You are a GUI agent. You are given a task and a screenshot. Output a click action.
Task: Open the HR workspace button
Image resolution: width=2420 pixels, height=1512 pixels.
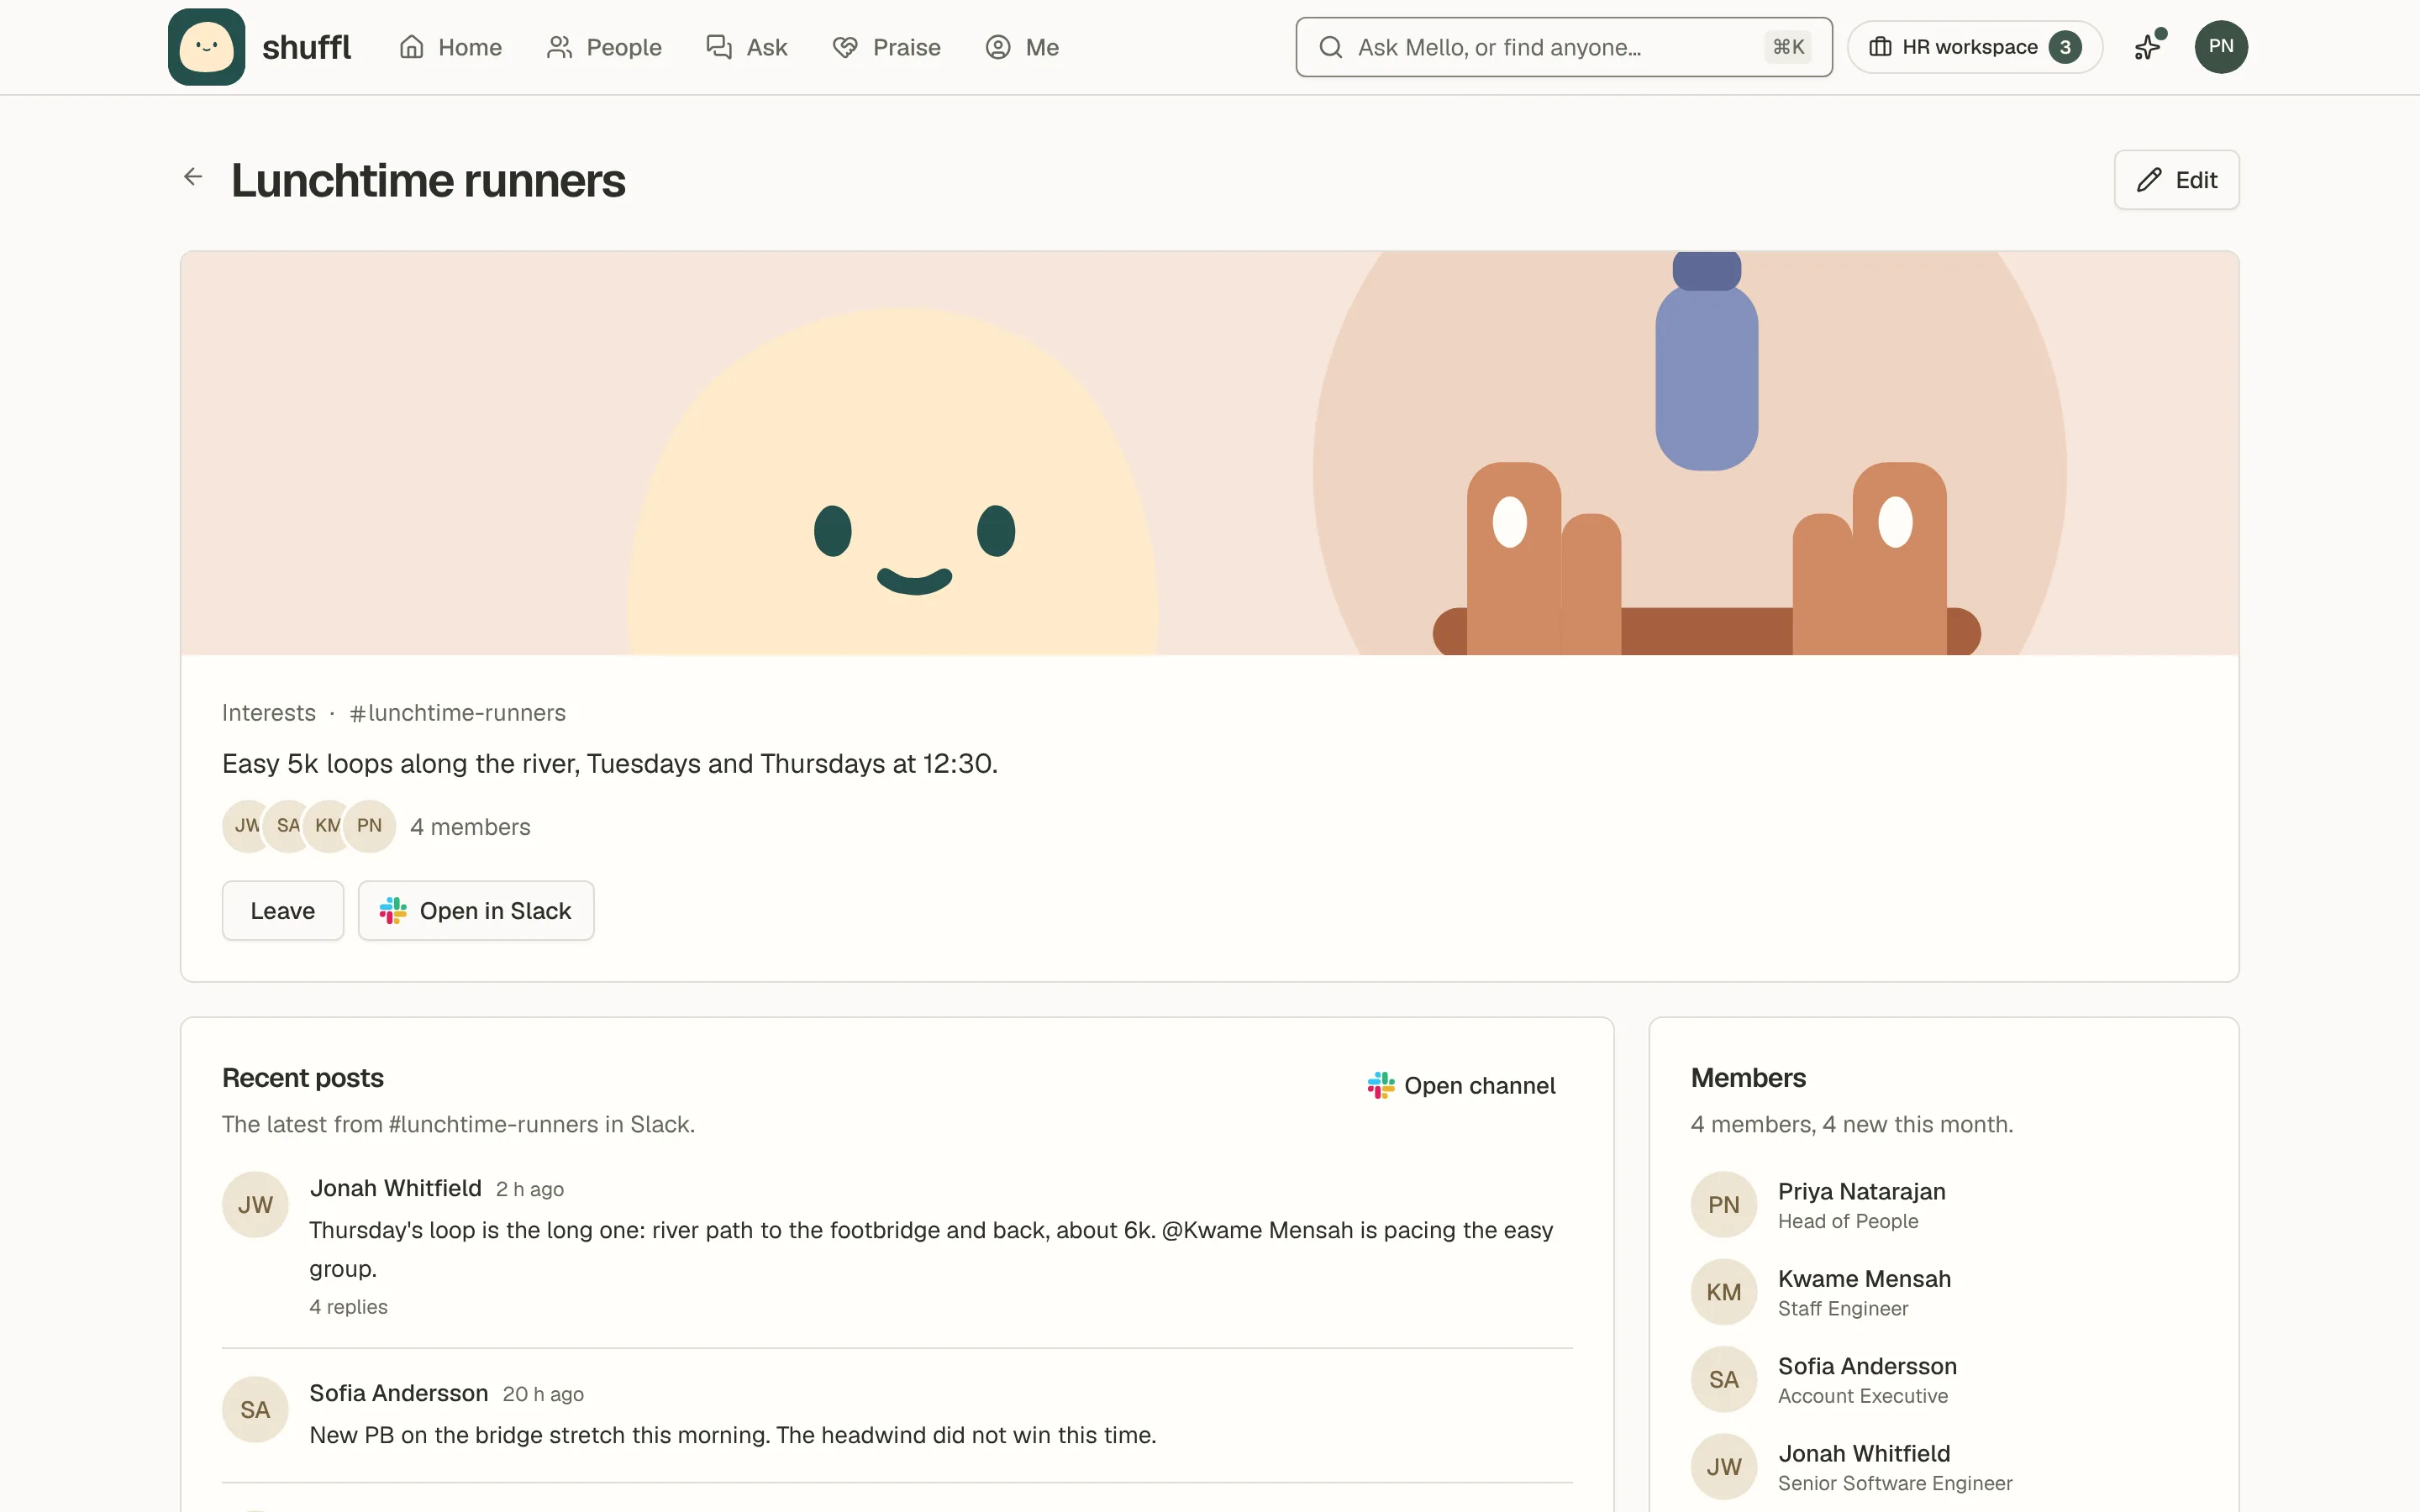1975,47
